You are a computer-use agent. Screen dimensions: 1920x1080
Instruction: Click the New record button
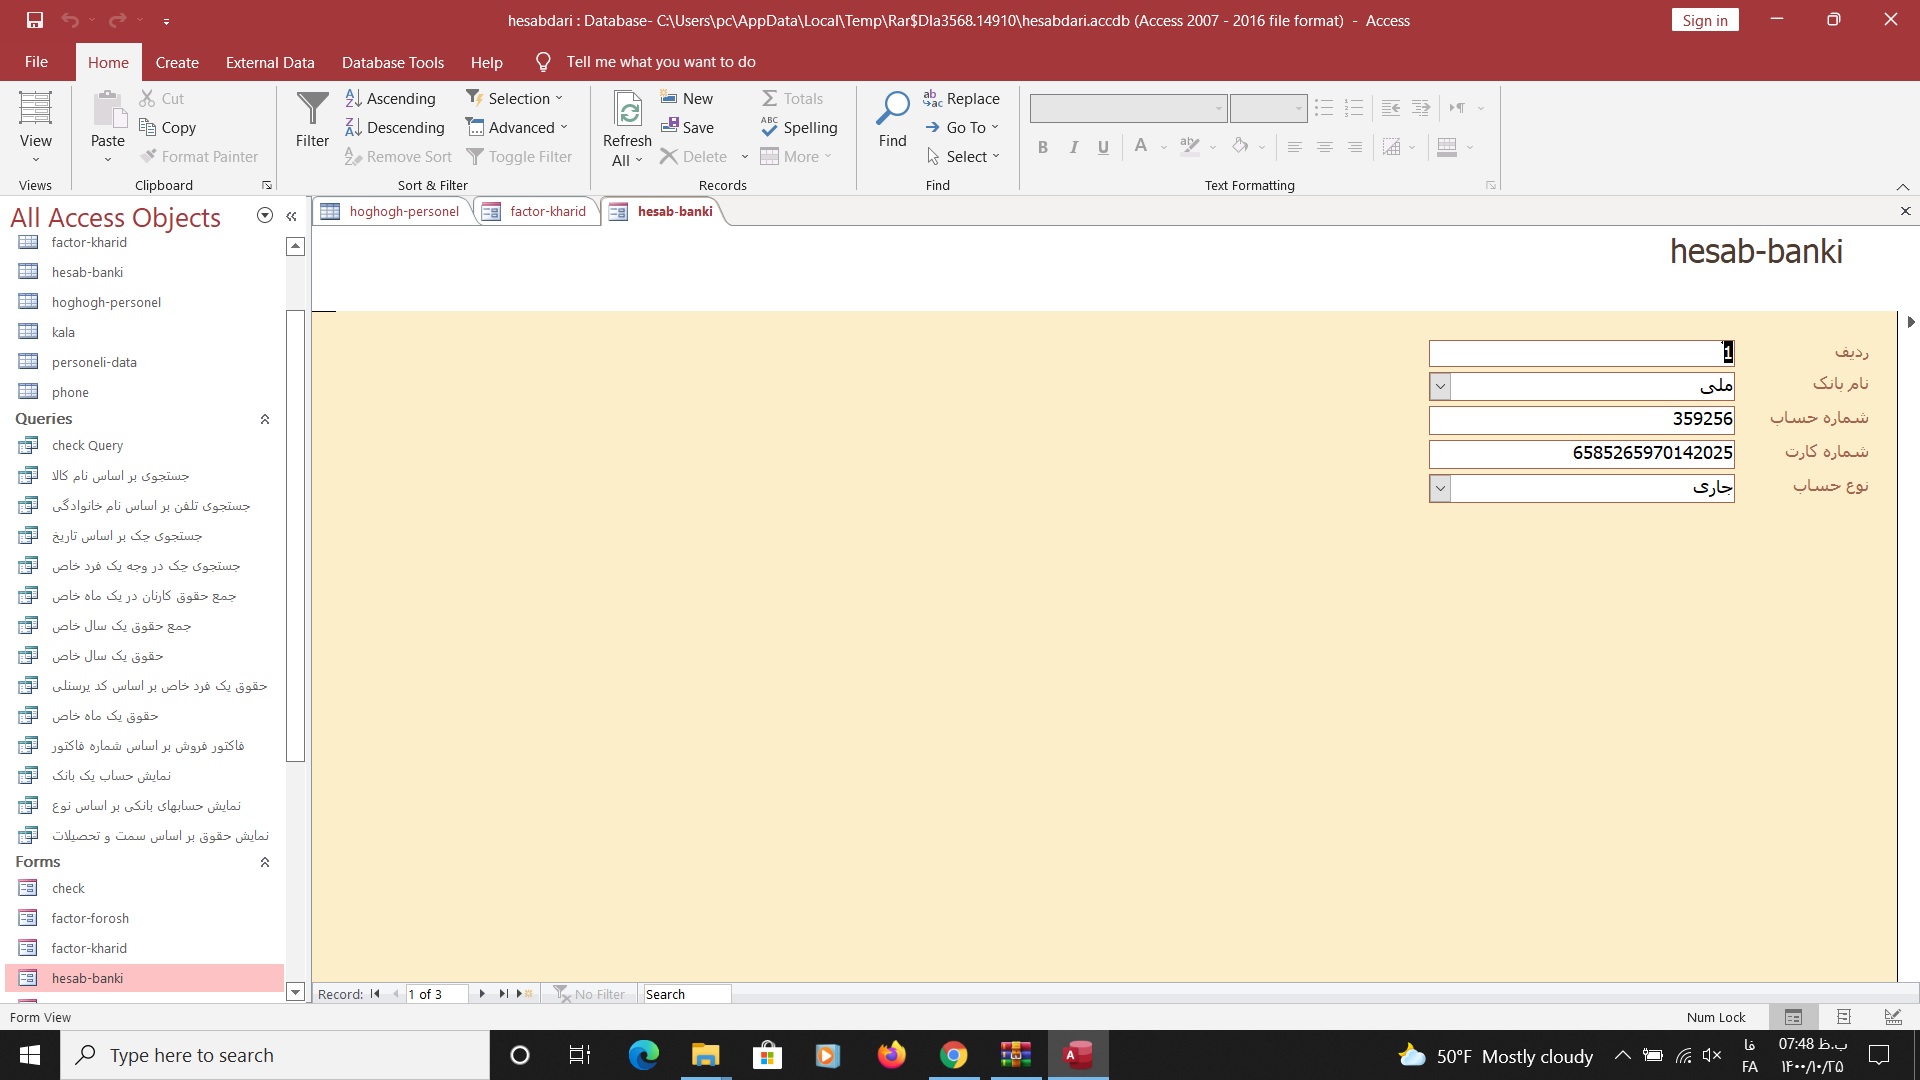tap(525, 994)
